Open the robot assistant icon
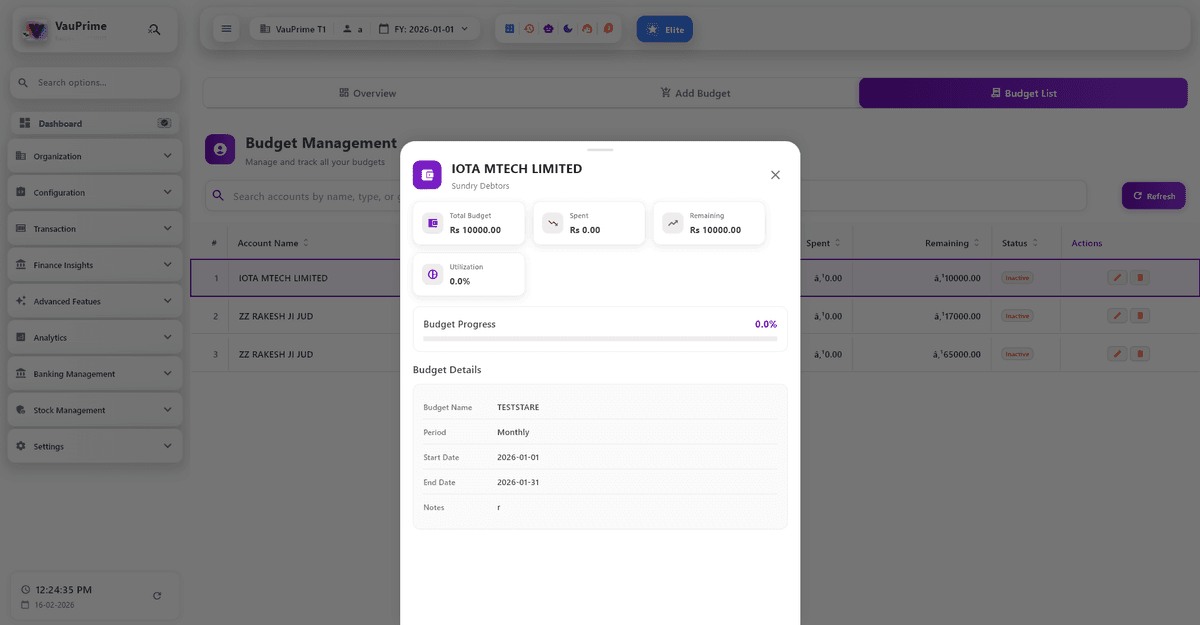This screenshot has height=625, width=1200. pos(548,29)
